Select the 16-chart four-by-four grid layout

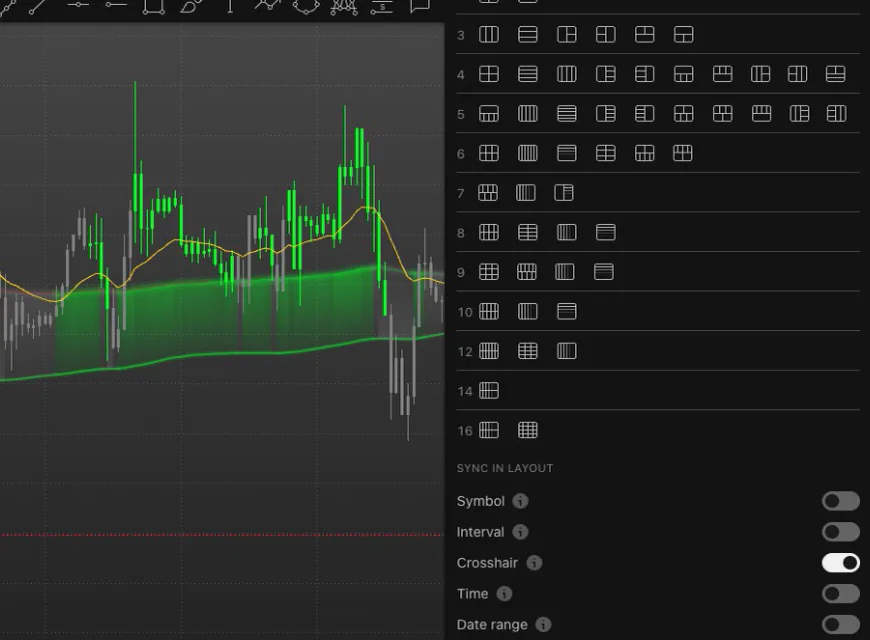coord(528,430)
